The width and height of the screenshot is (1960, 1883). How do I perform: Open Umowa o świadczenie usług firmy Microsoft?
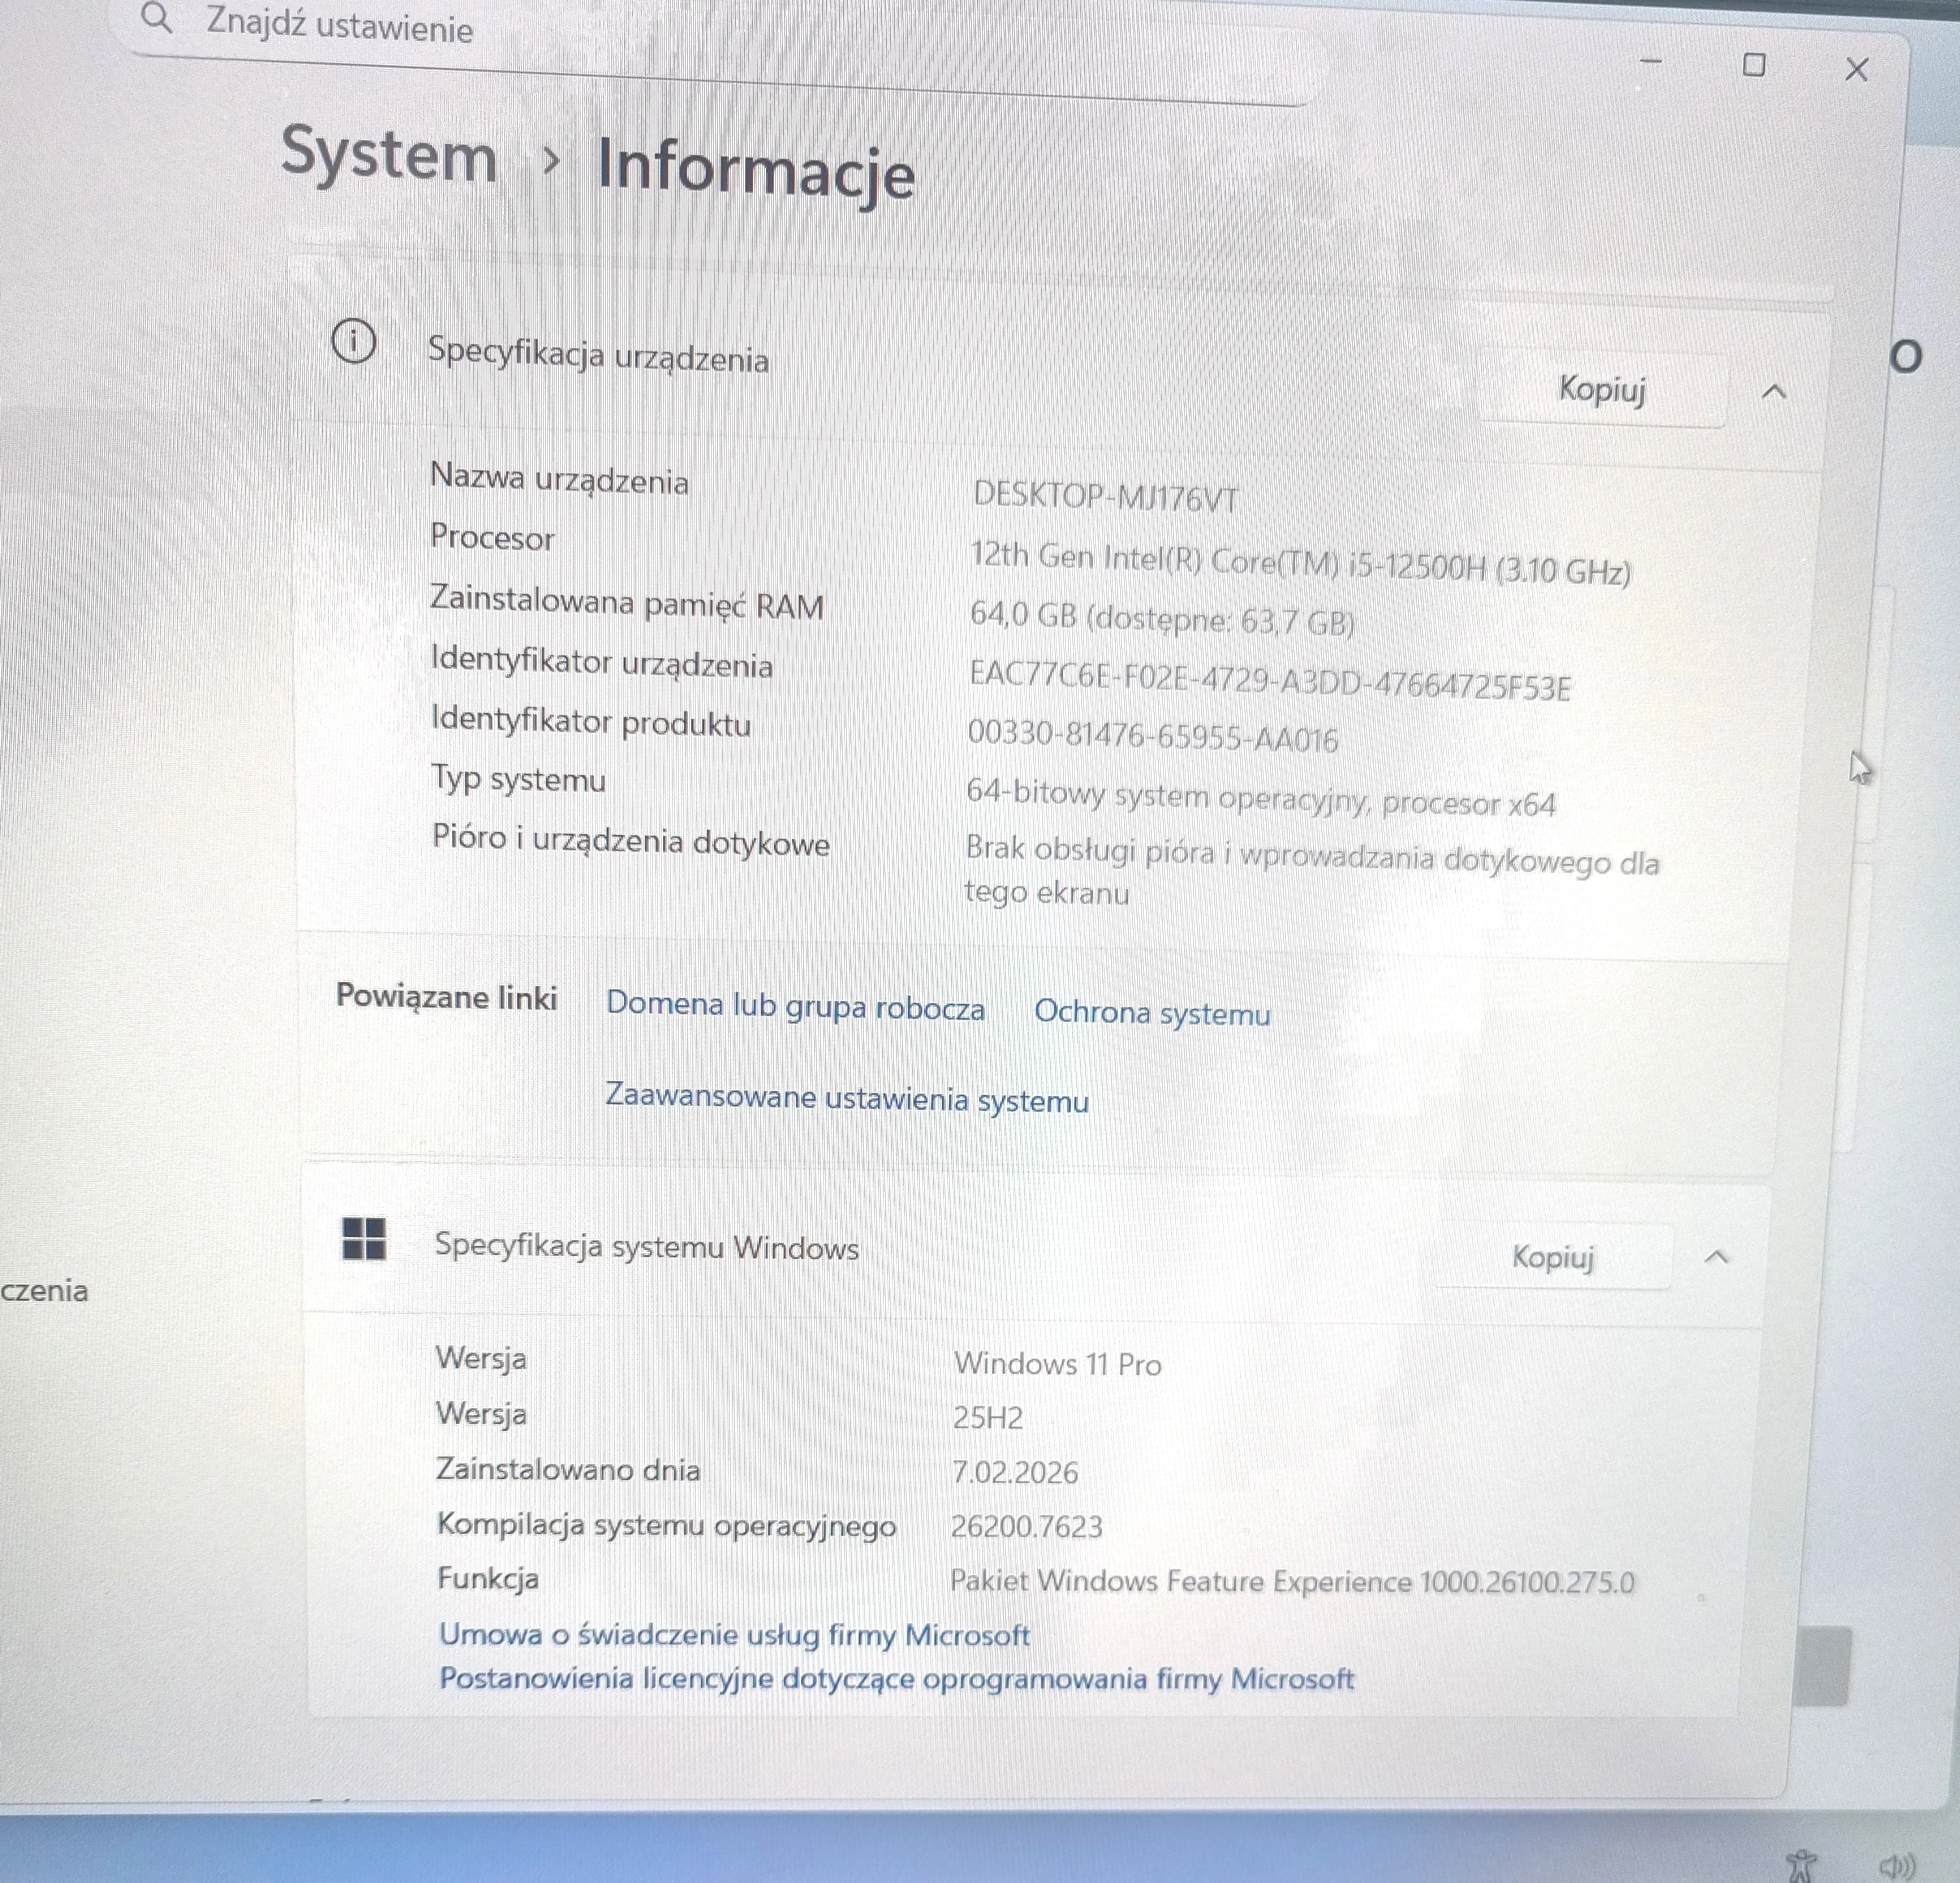734,1635
